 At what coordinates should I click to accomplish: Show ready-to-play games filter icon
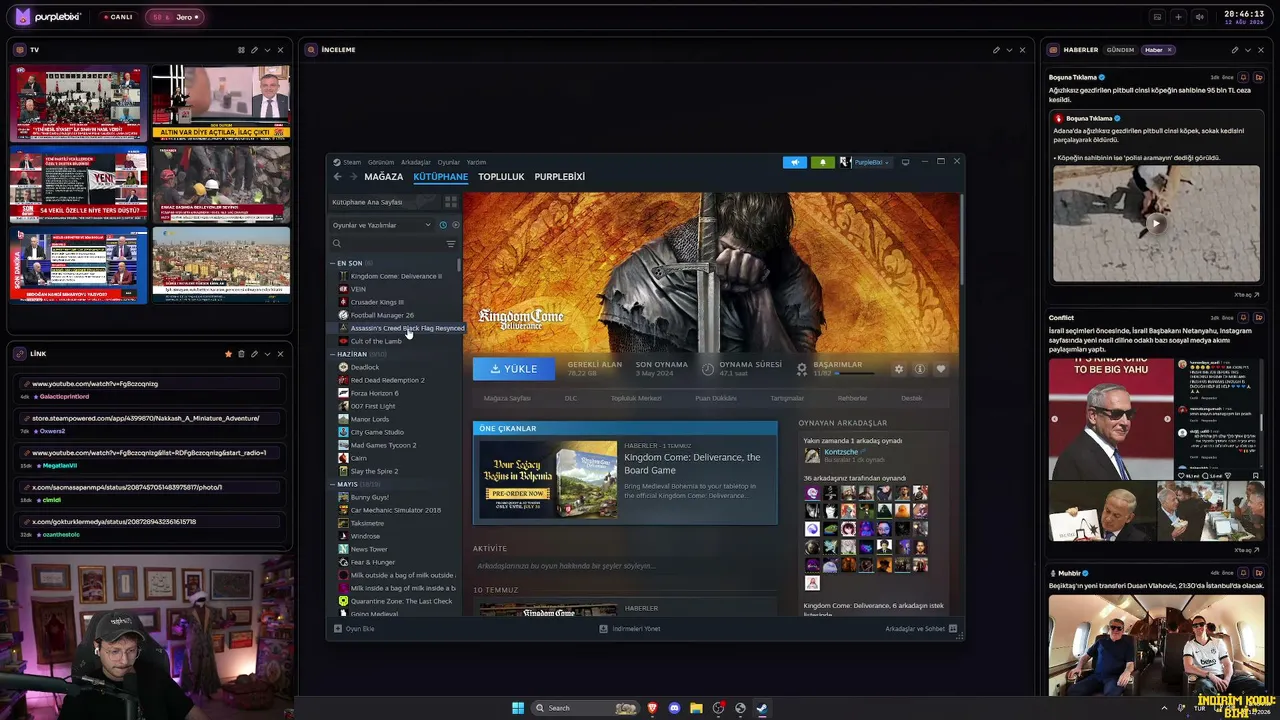(455, 225)
